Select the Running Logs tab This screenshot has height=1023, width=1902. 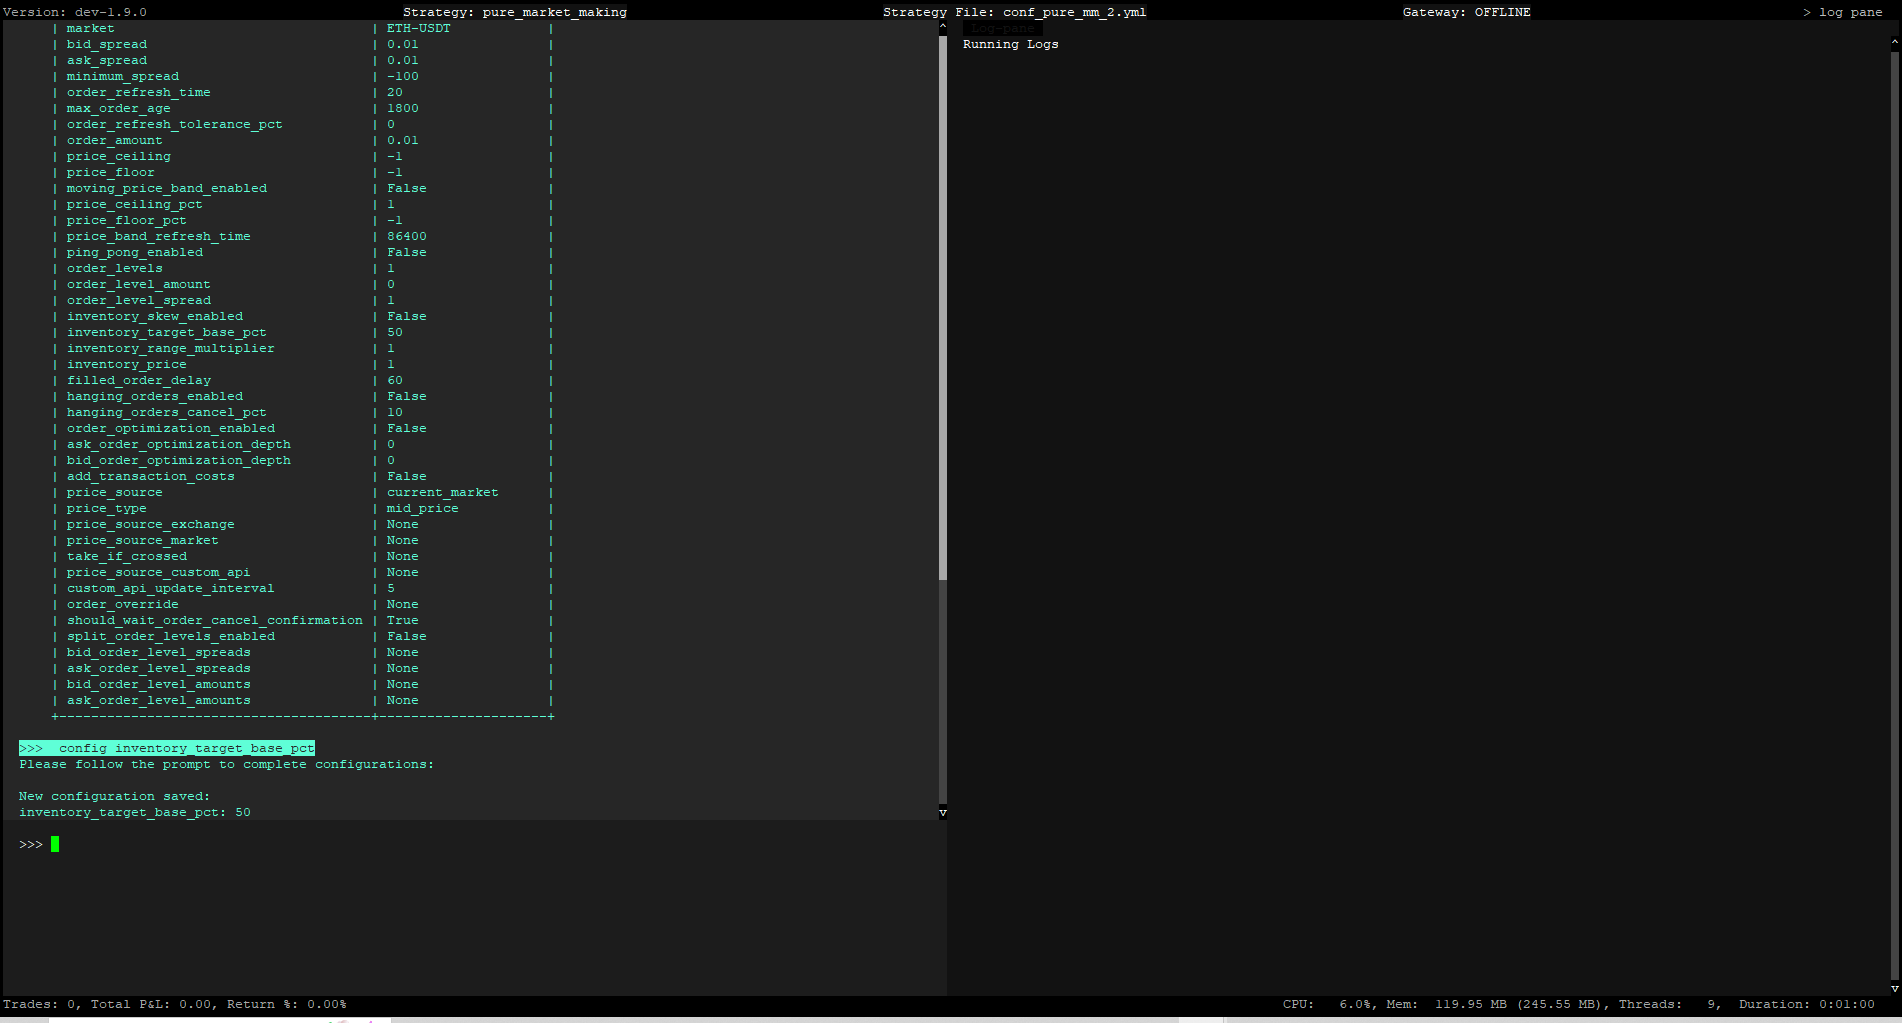pos(1009,44)
